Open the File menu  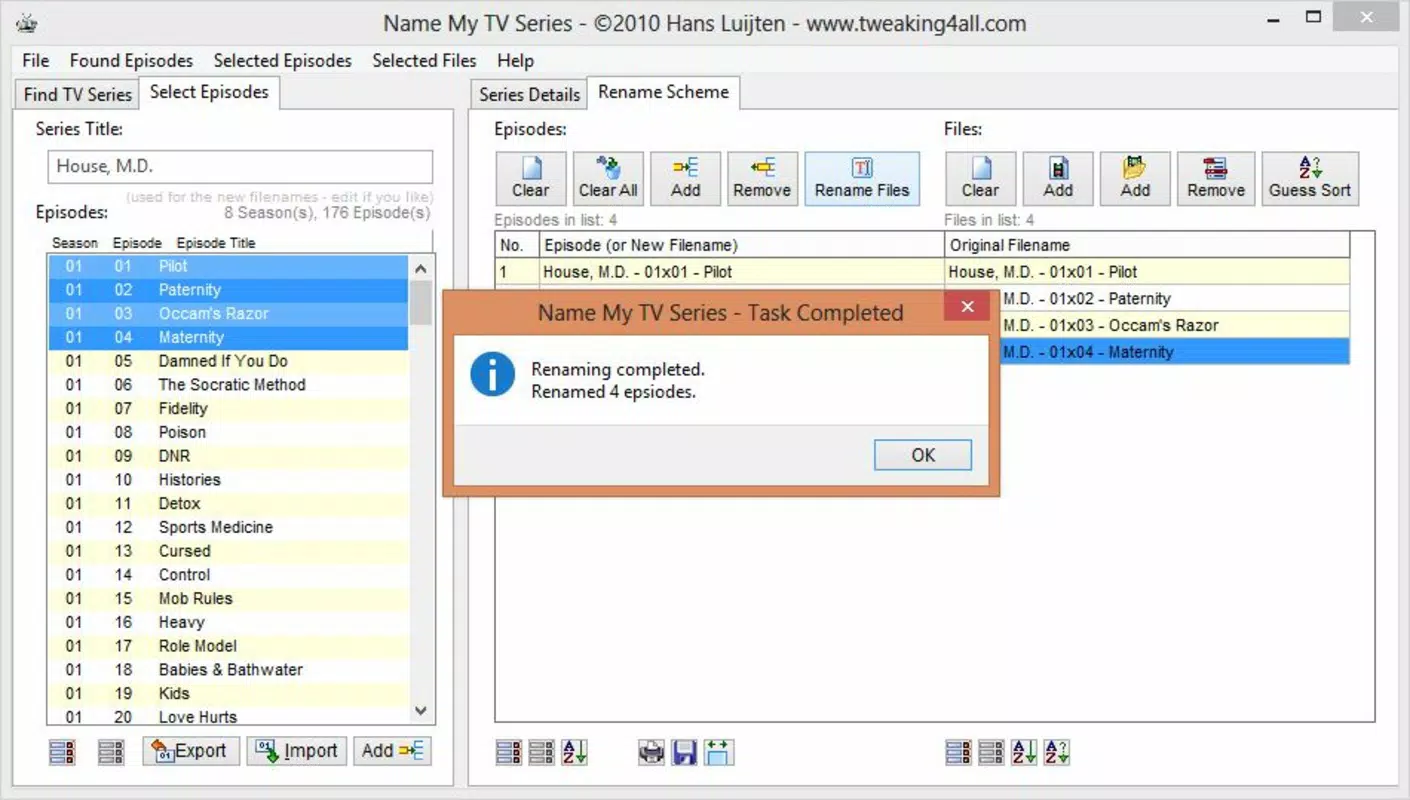pos(36,60)
